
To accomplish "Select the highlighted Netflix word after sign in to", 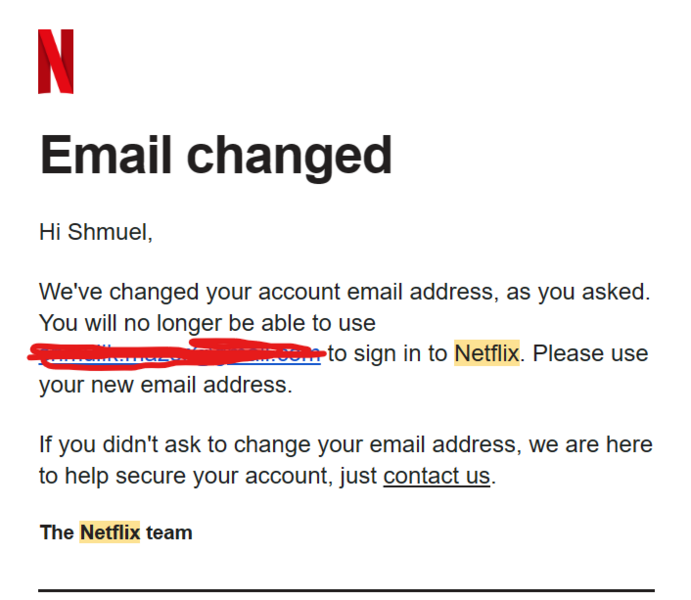I will pos(487,353).
